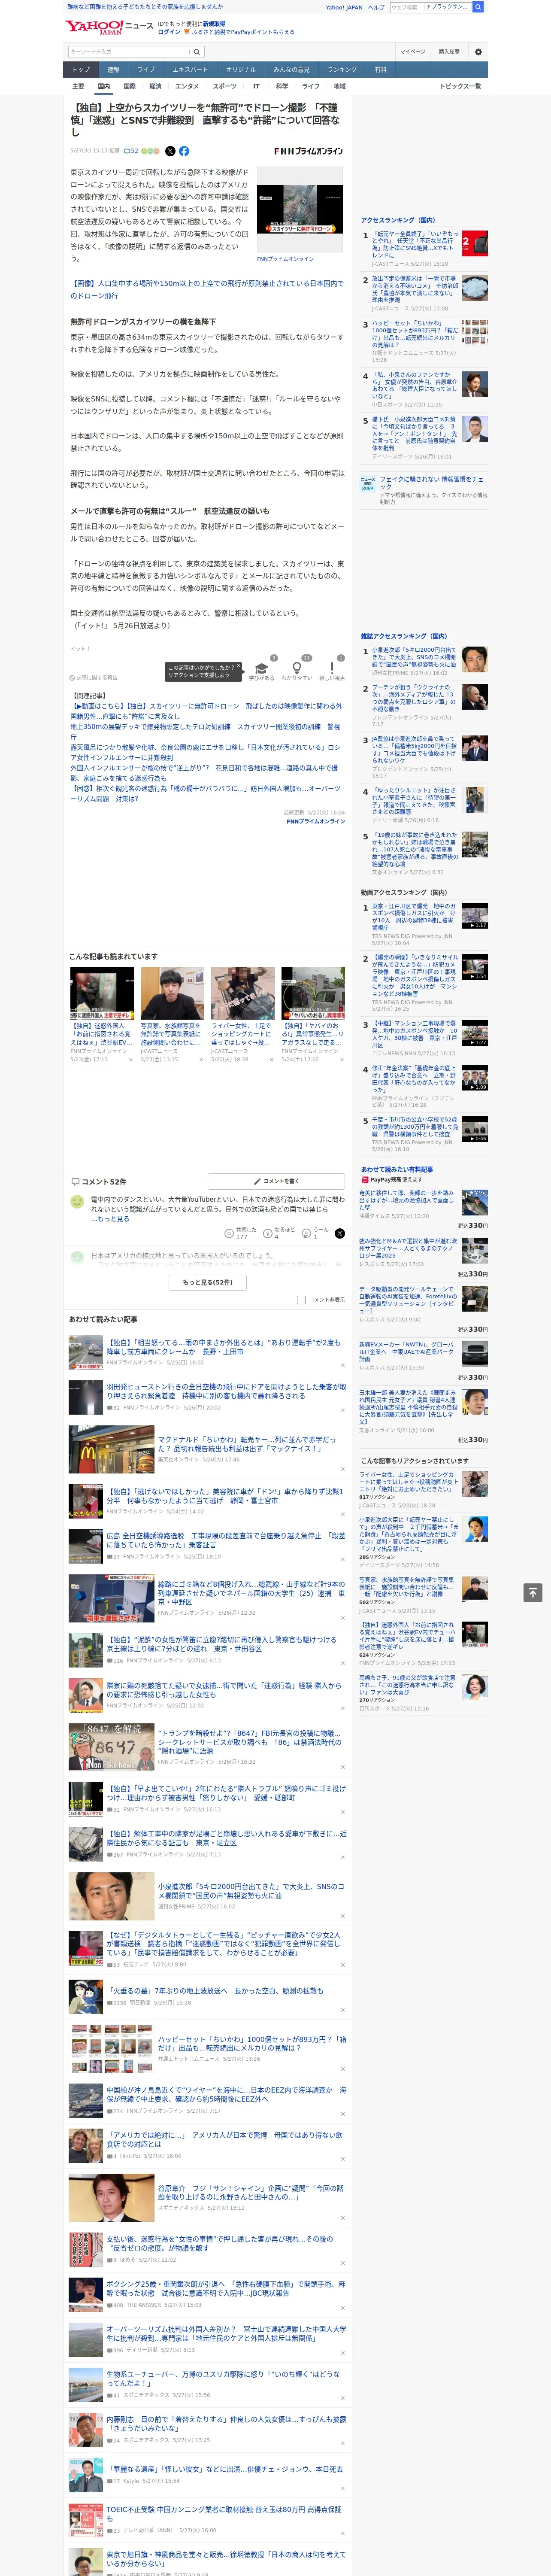Select the 科学 category

pos(282,86)
